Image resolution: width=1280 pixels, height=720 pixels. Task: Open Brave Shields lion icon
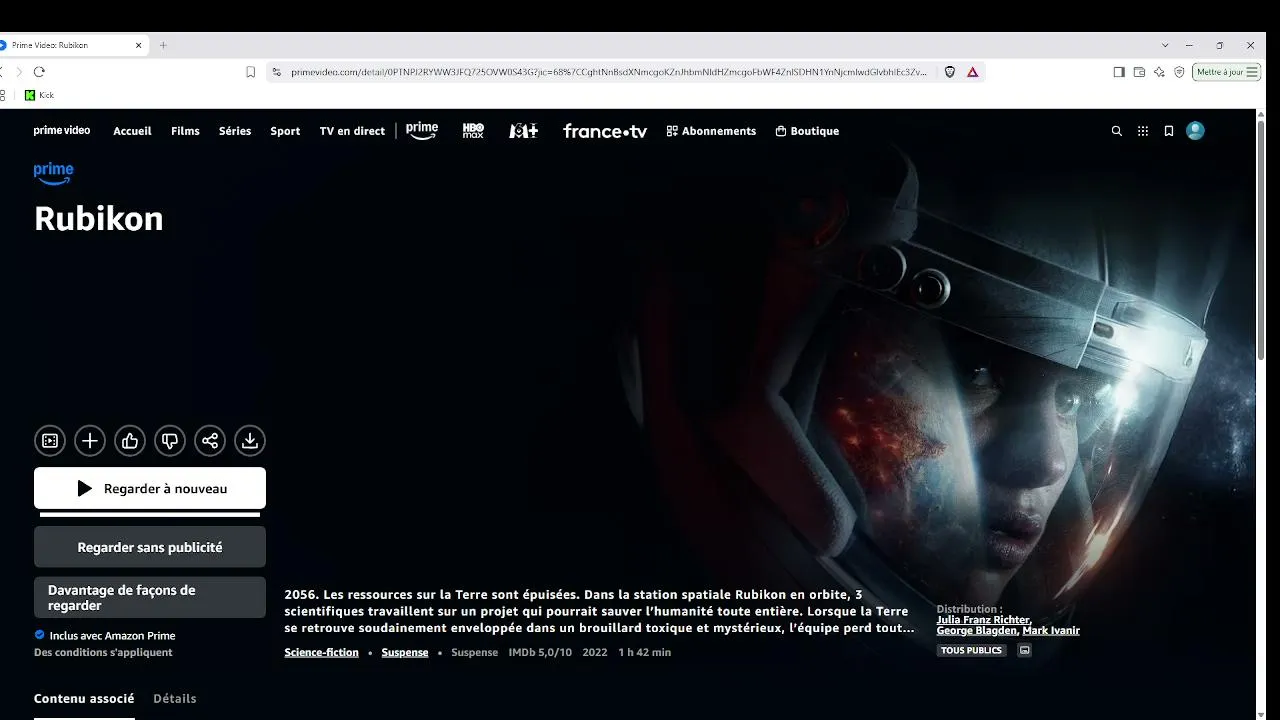point(950,72)
